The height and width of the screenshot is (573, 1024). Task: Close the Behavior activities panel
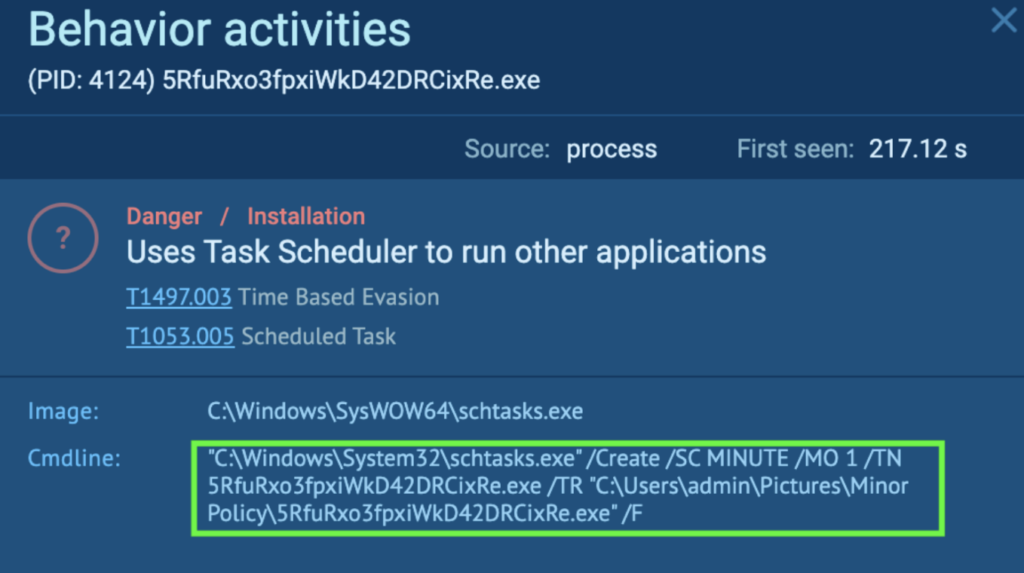click(x=1003, y=20)
